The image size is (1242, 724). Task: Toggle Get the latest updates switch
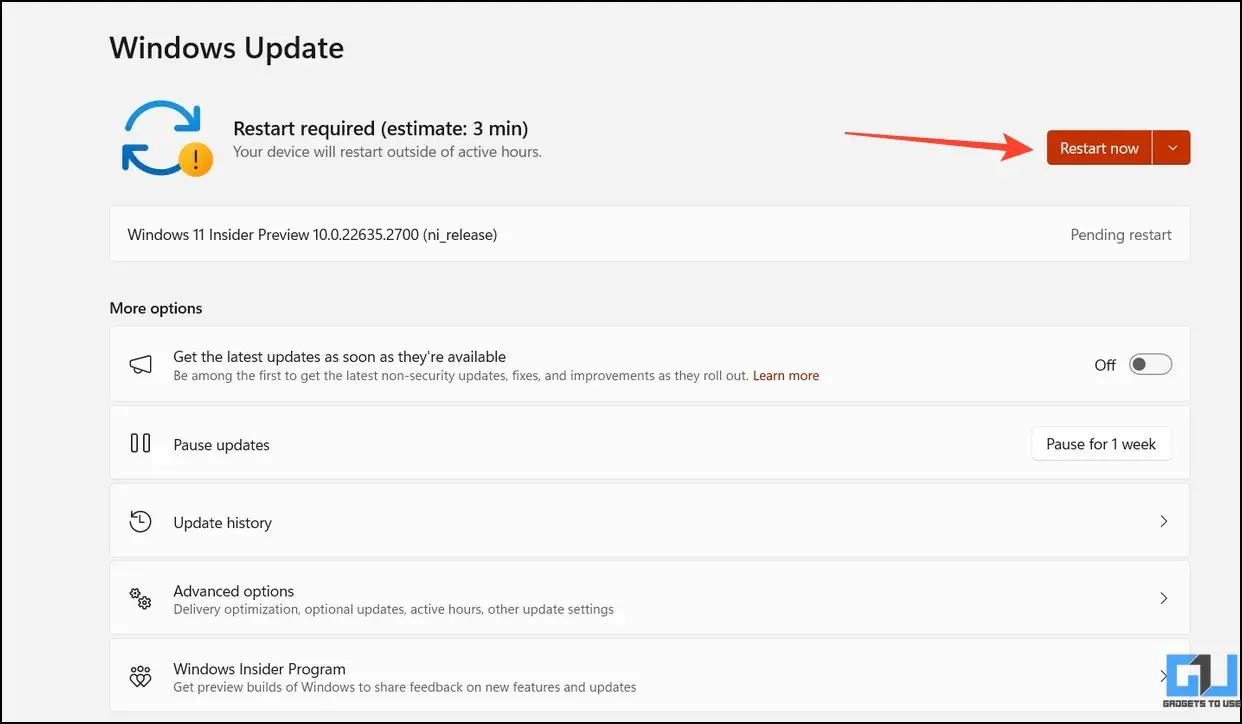[1150, 365]
